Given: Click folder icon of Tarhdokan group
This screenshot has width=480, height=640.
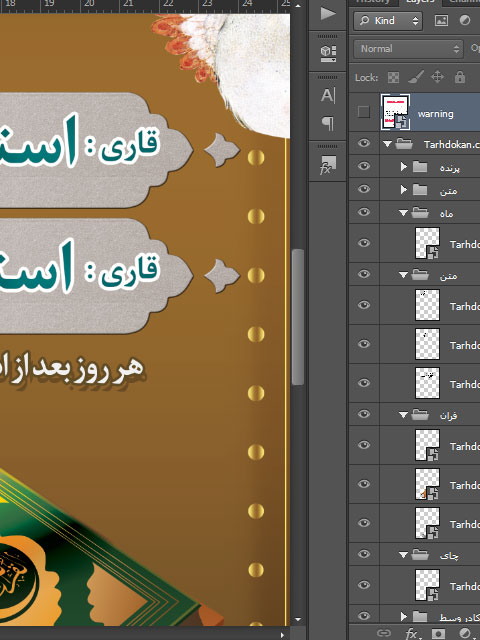Looking at the screenshot, I should [404, 144].
